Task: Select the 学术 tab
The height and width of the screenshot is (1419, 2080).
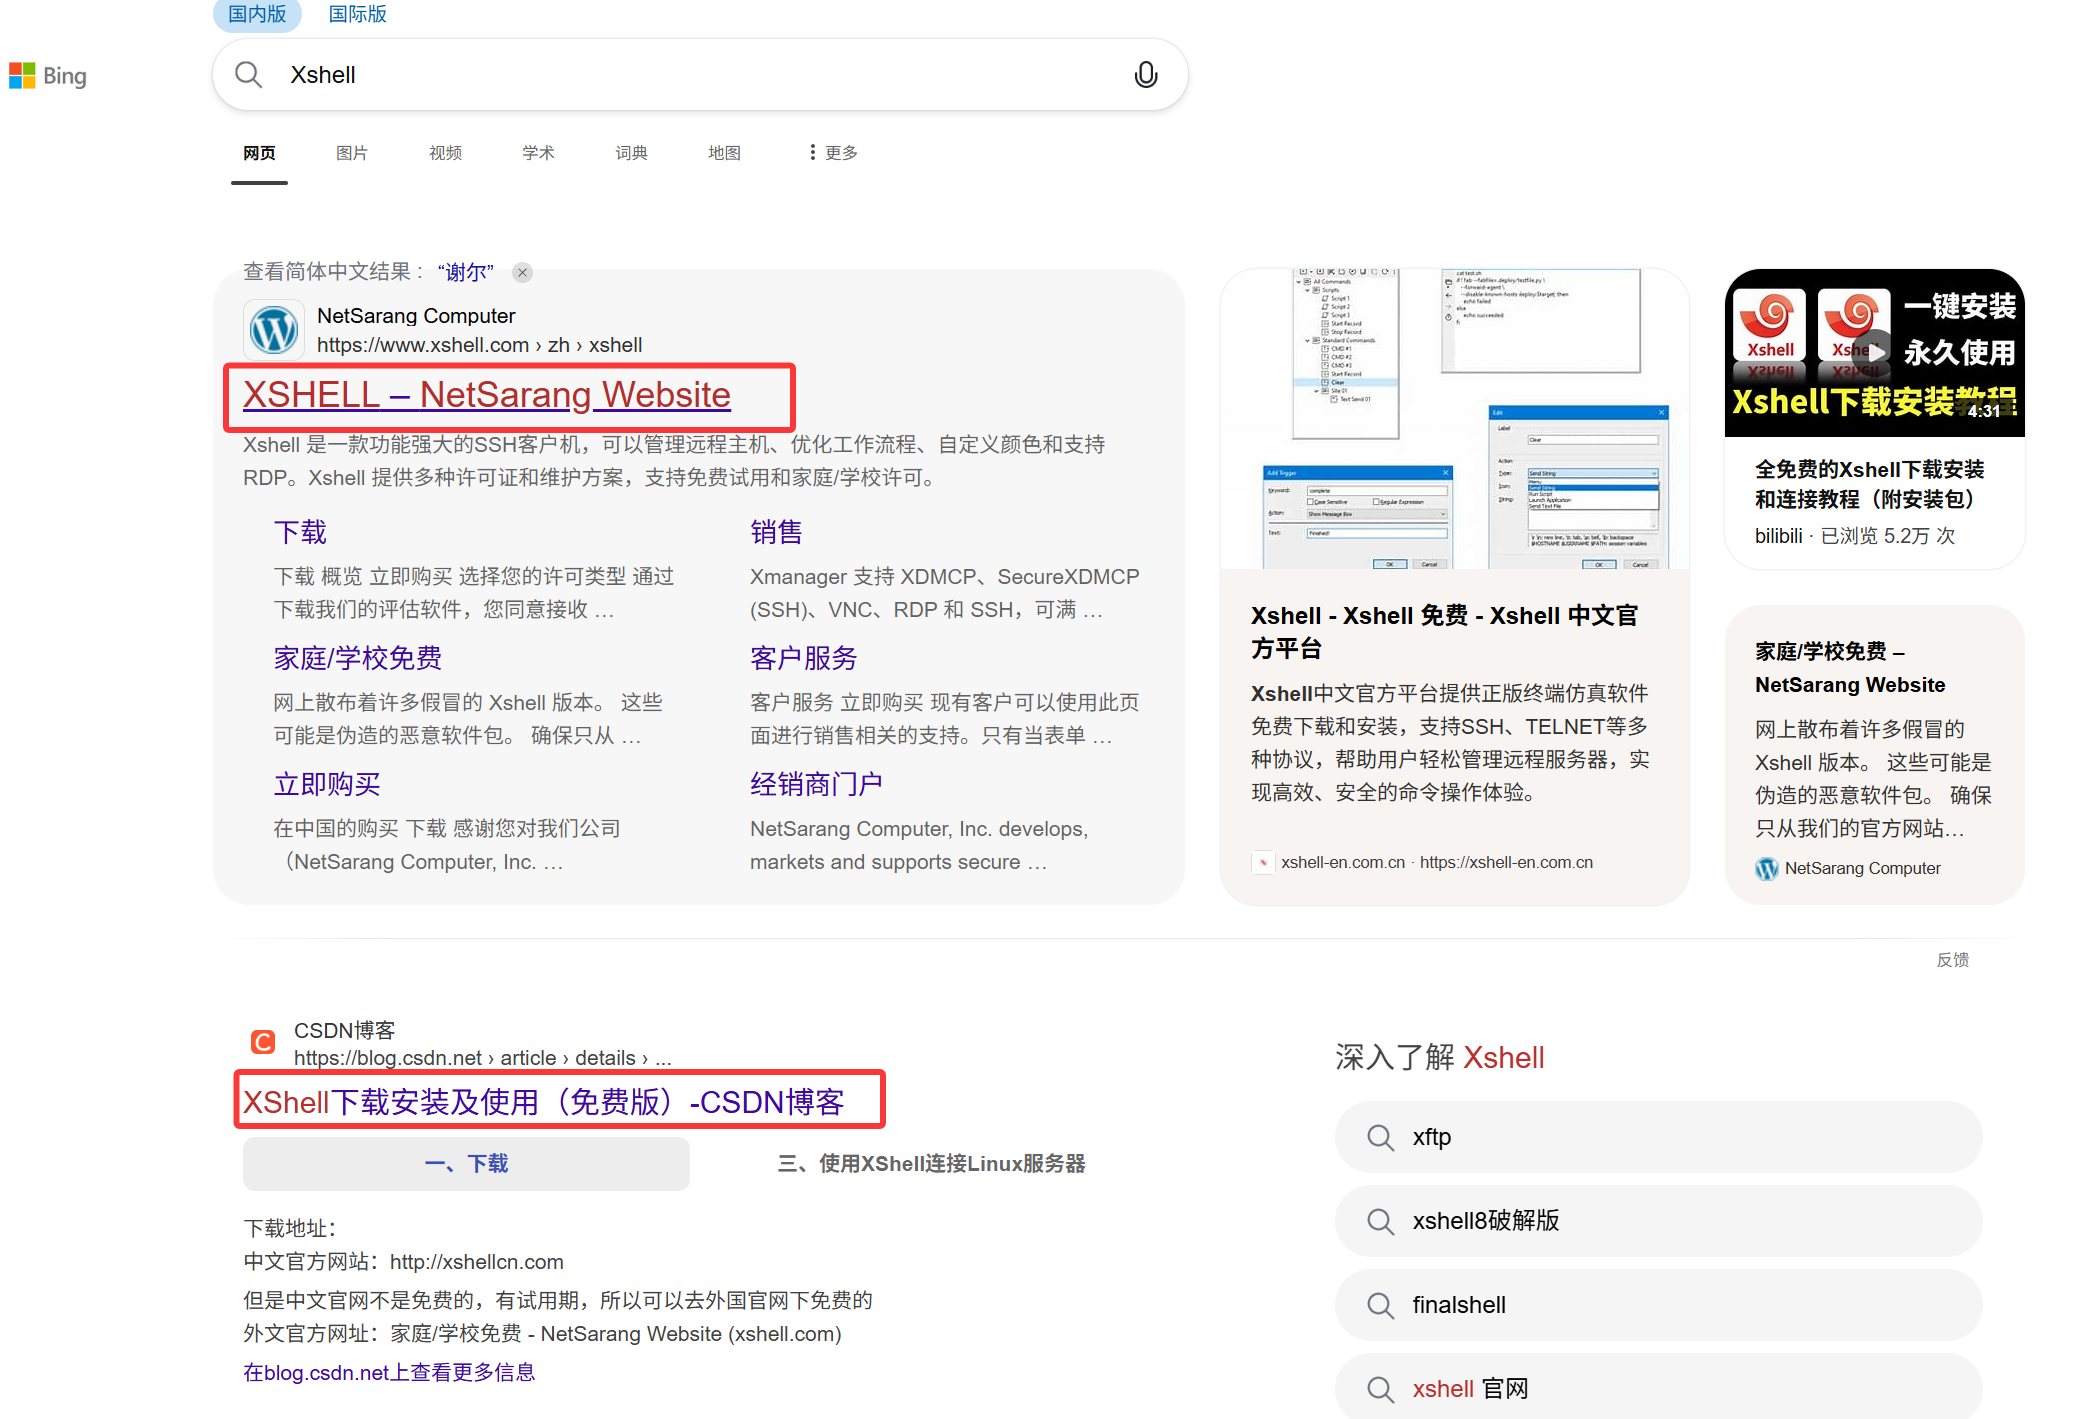Action: [538, 153]
